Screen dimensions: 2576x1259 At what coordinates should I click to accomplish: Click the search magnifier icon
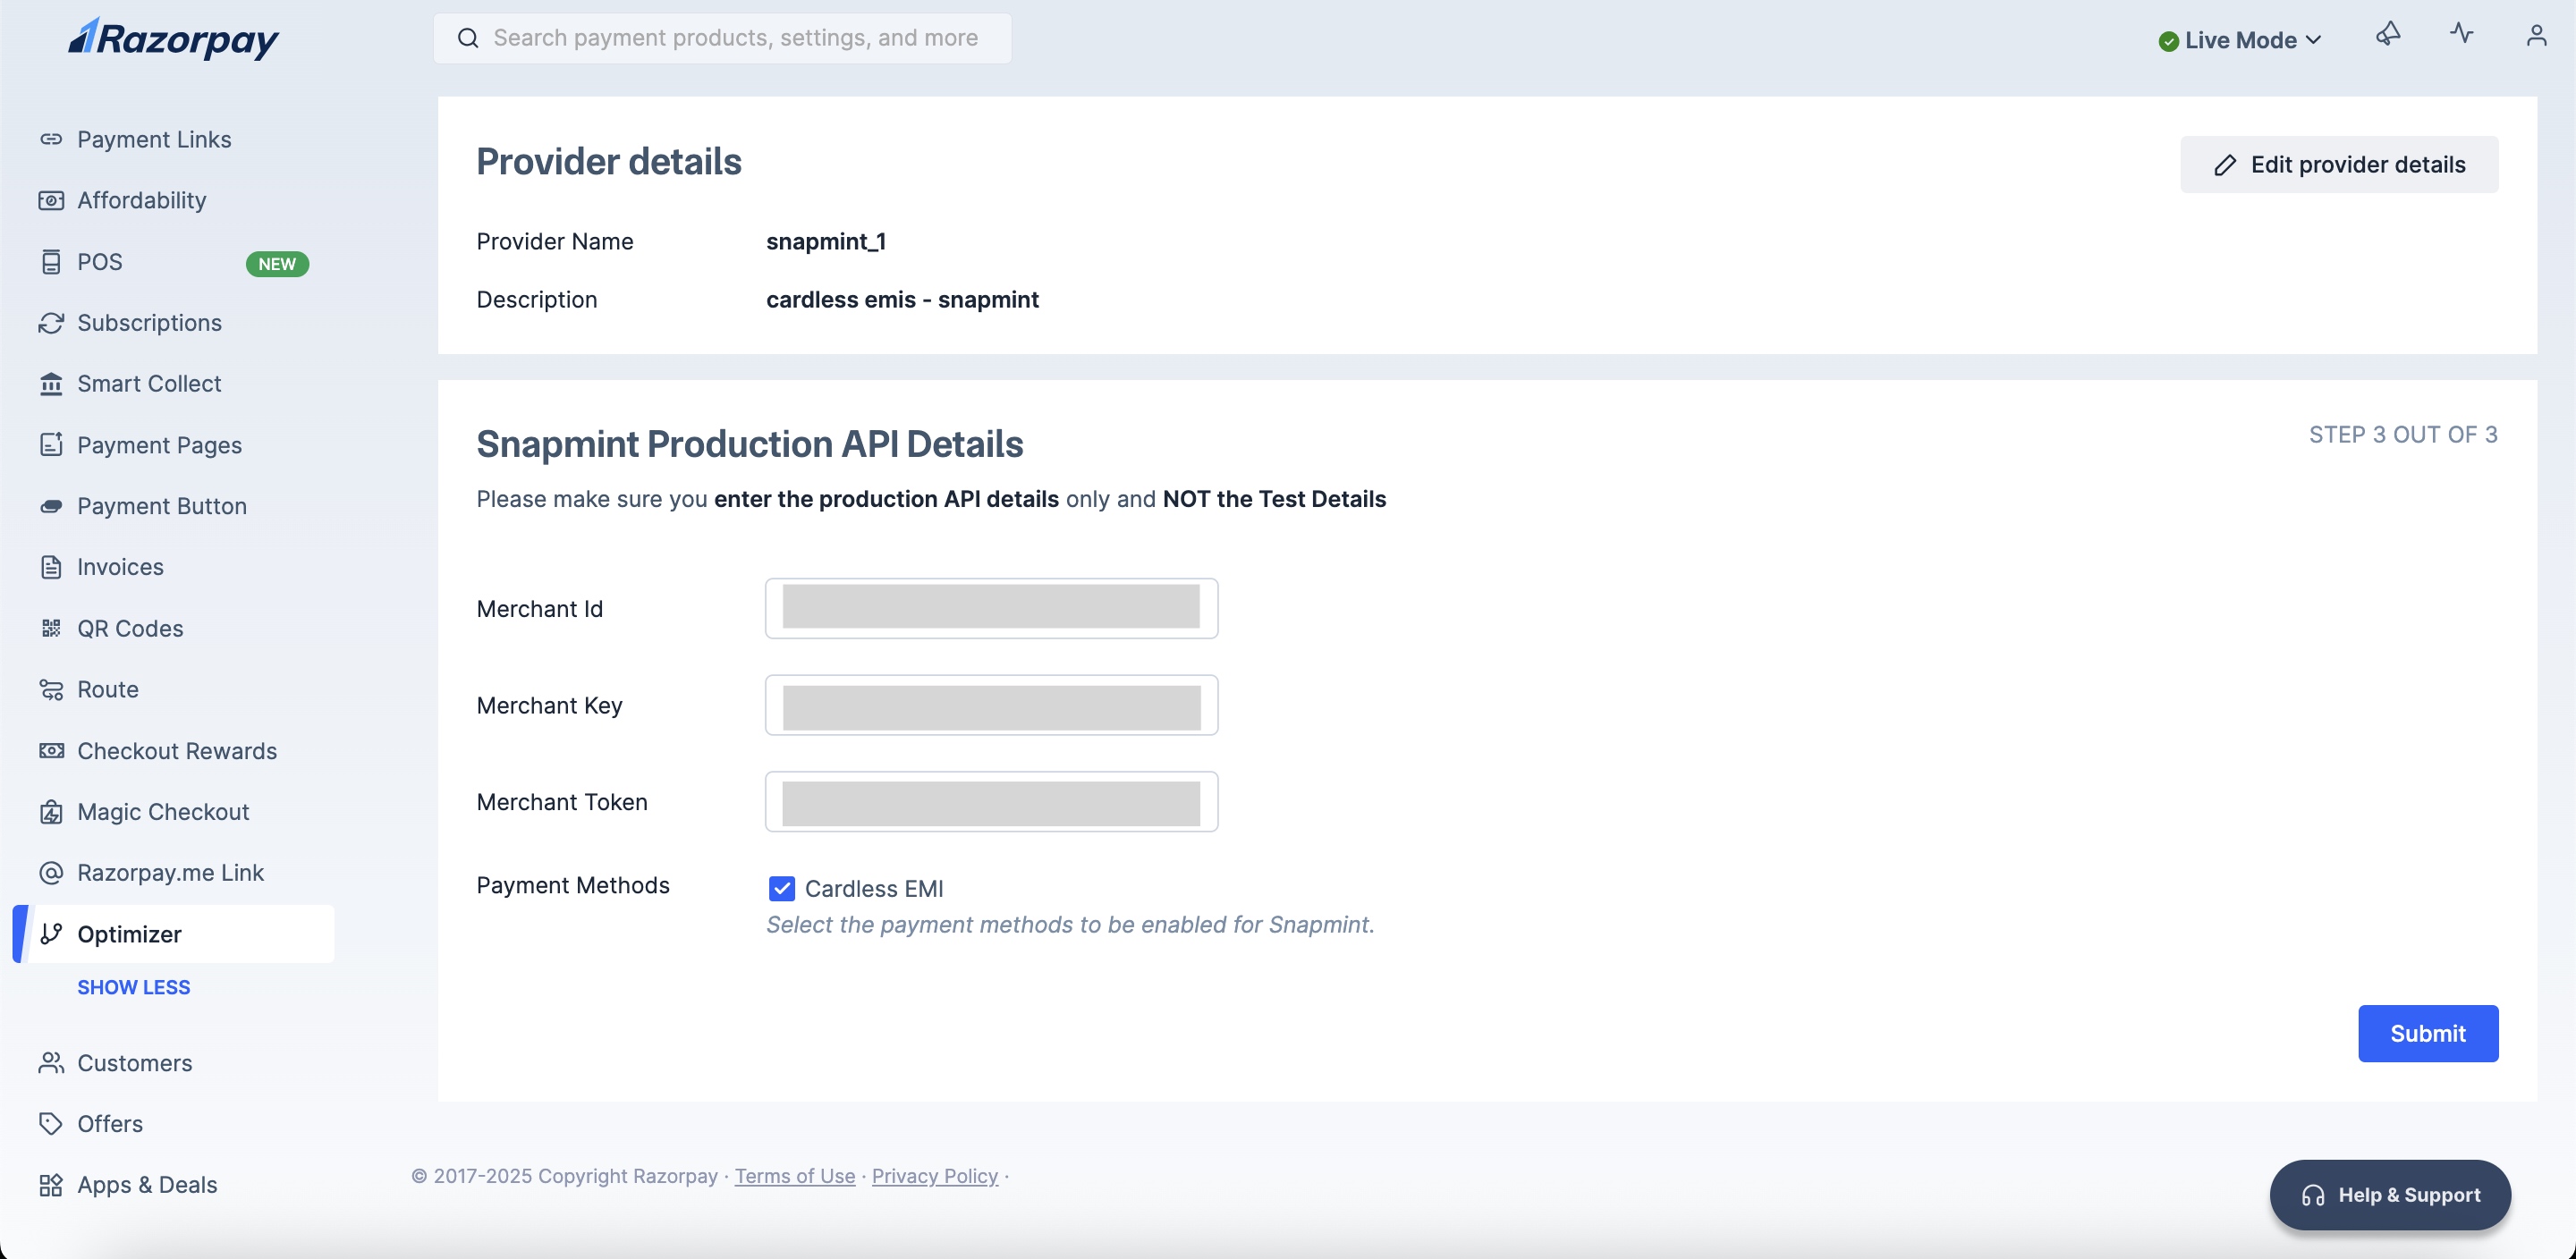pos(467,38)
